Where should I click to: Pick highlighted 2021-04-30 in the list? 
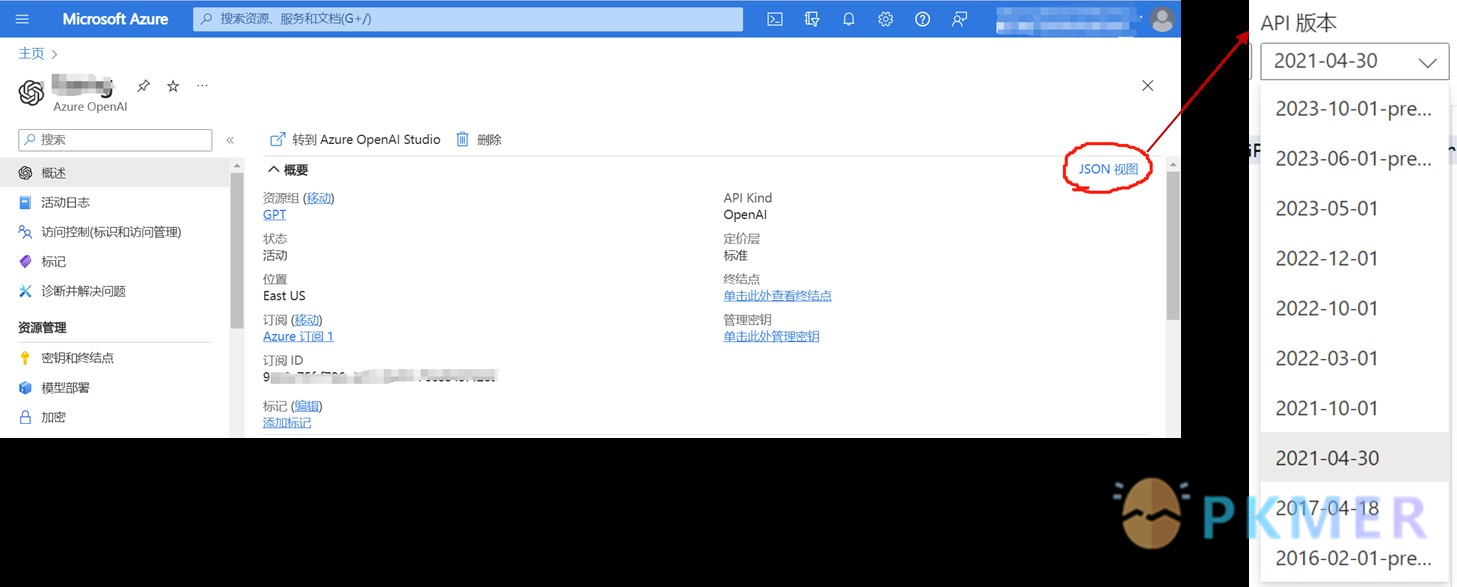coord(1354,458)
